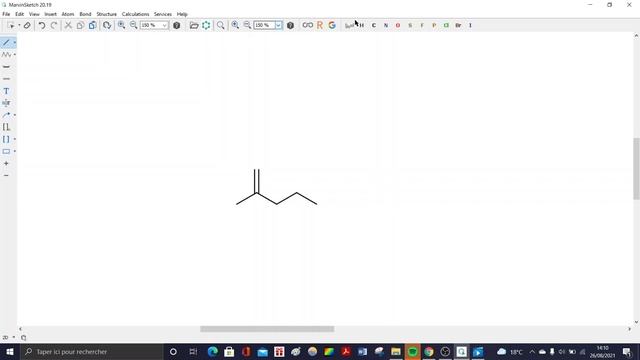Open the Bond menu
The height and width of the screenshot is (360, 640).
pos(85,14)
